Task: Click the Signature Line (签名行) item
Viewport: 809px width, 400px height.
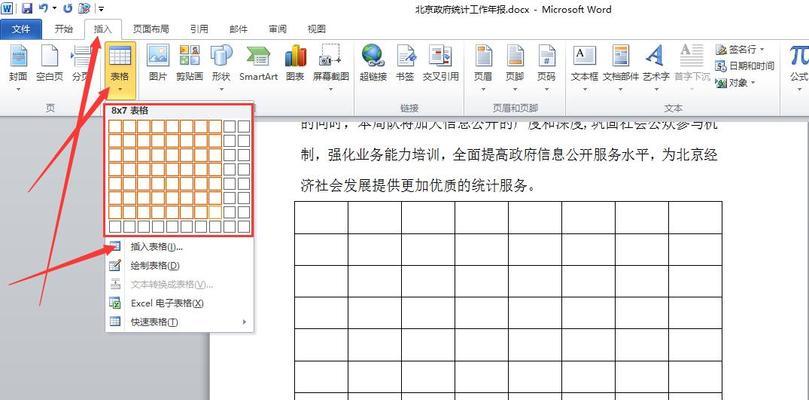Action: pyautogui.click(x=739, y=50)
